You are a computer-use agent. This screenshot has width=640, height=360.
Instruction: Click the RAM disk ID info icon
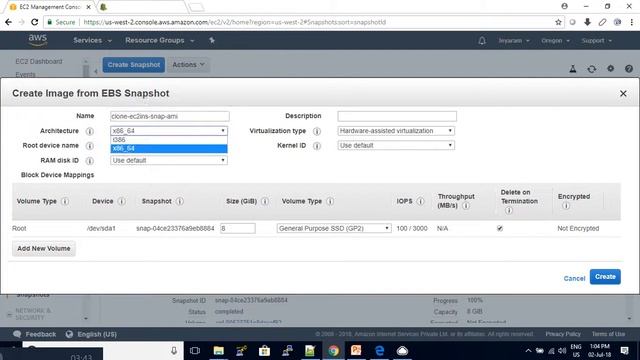tap(89, 161)
